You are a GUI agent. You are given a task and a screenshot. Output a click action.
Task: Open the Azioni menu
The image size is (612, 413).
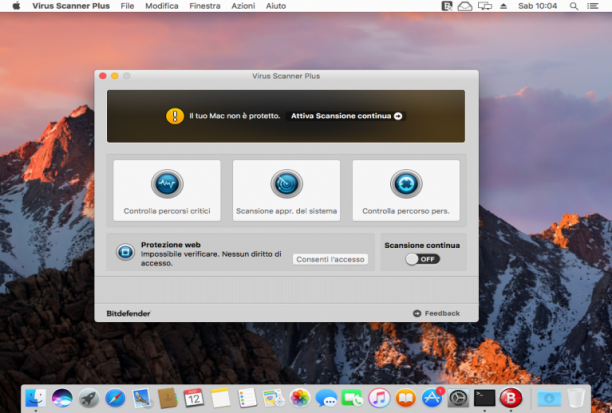coord(243,6)
